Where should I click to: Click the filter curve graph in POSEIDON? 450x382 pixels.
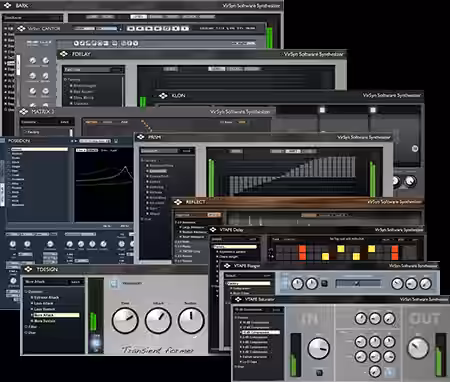coord(104,186)
